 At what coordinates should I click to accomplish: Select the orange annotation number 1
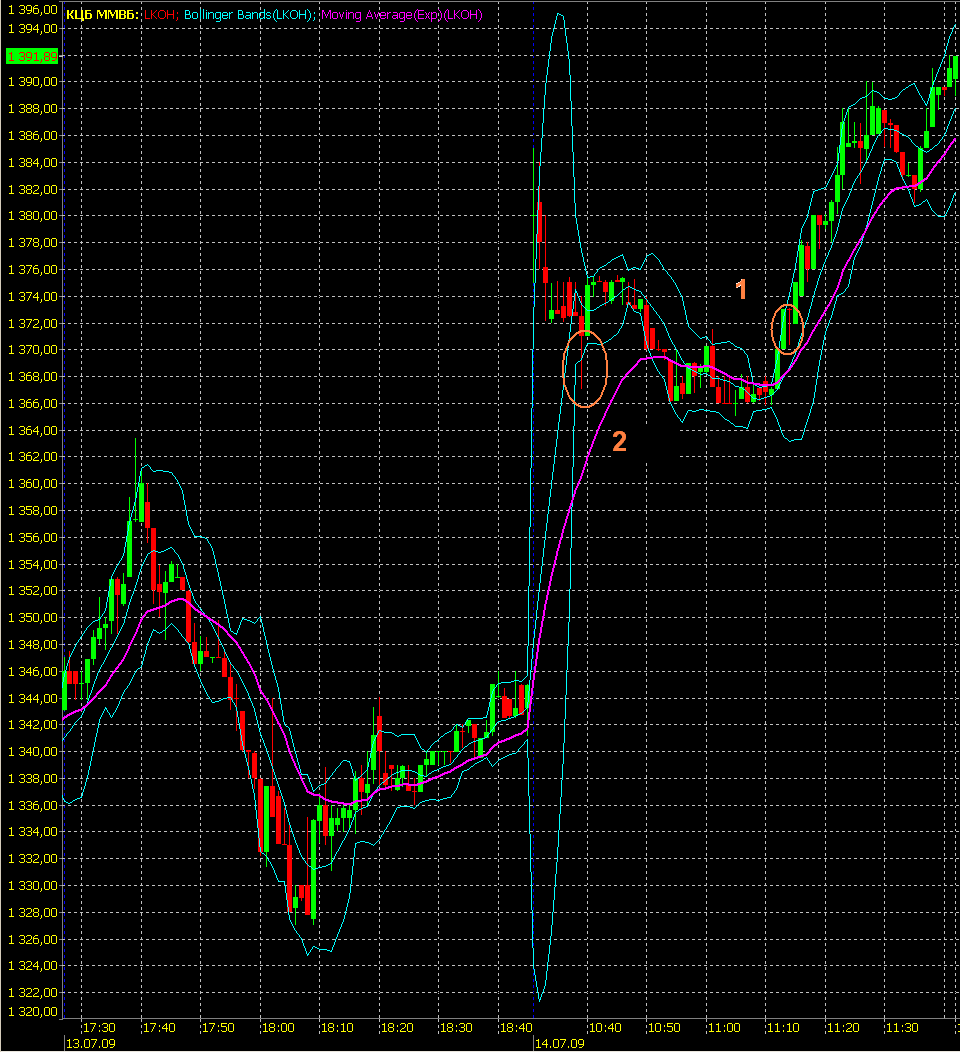click(741, 290)
